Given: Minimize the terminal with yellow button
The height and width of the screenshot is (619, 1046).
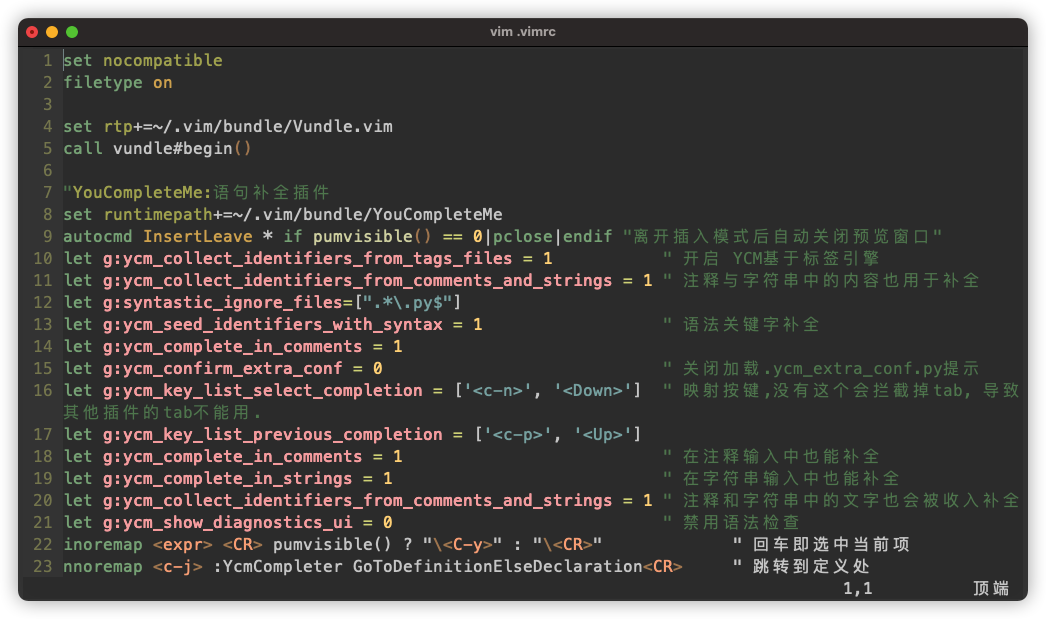Looking at the screenshot, I should [x=52, y=32].
